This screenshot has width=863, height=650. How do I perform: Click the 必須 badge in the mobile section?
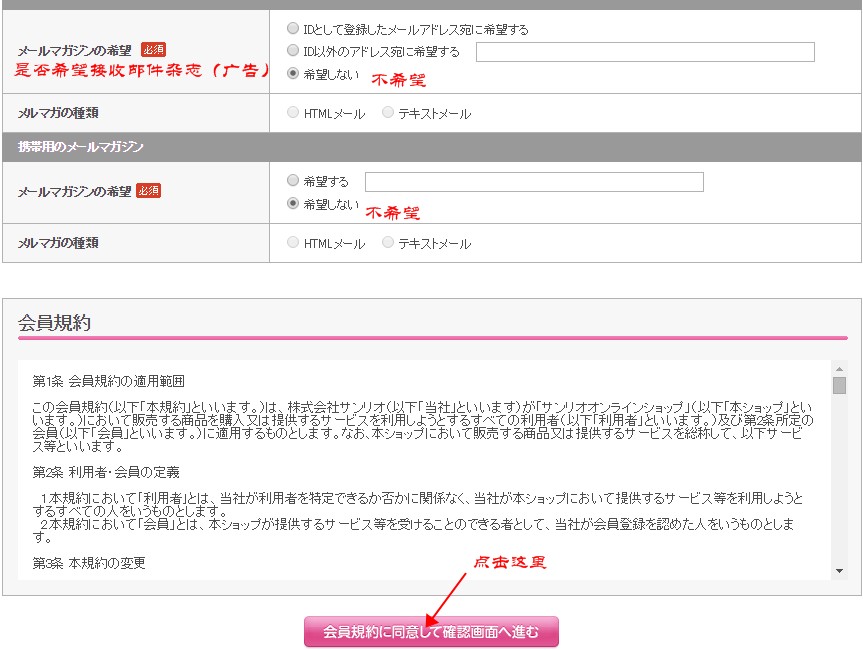[148, 190]
